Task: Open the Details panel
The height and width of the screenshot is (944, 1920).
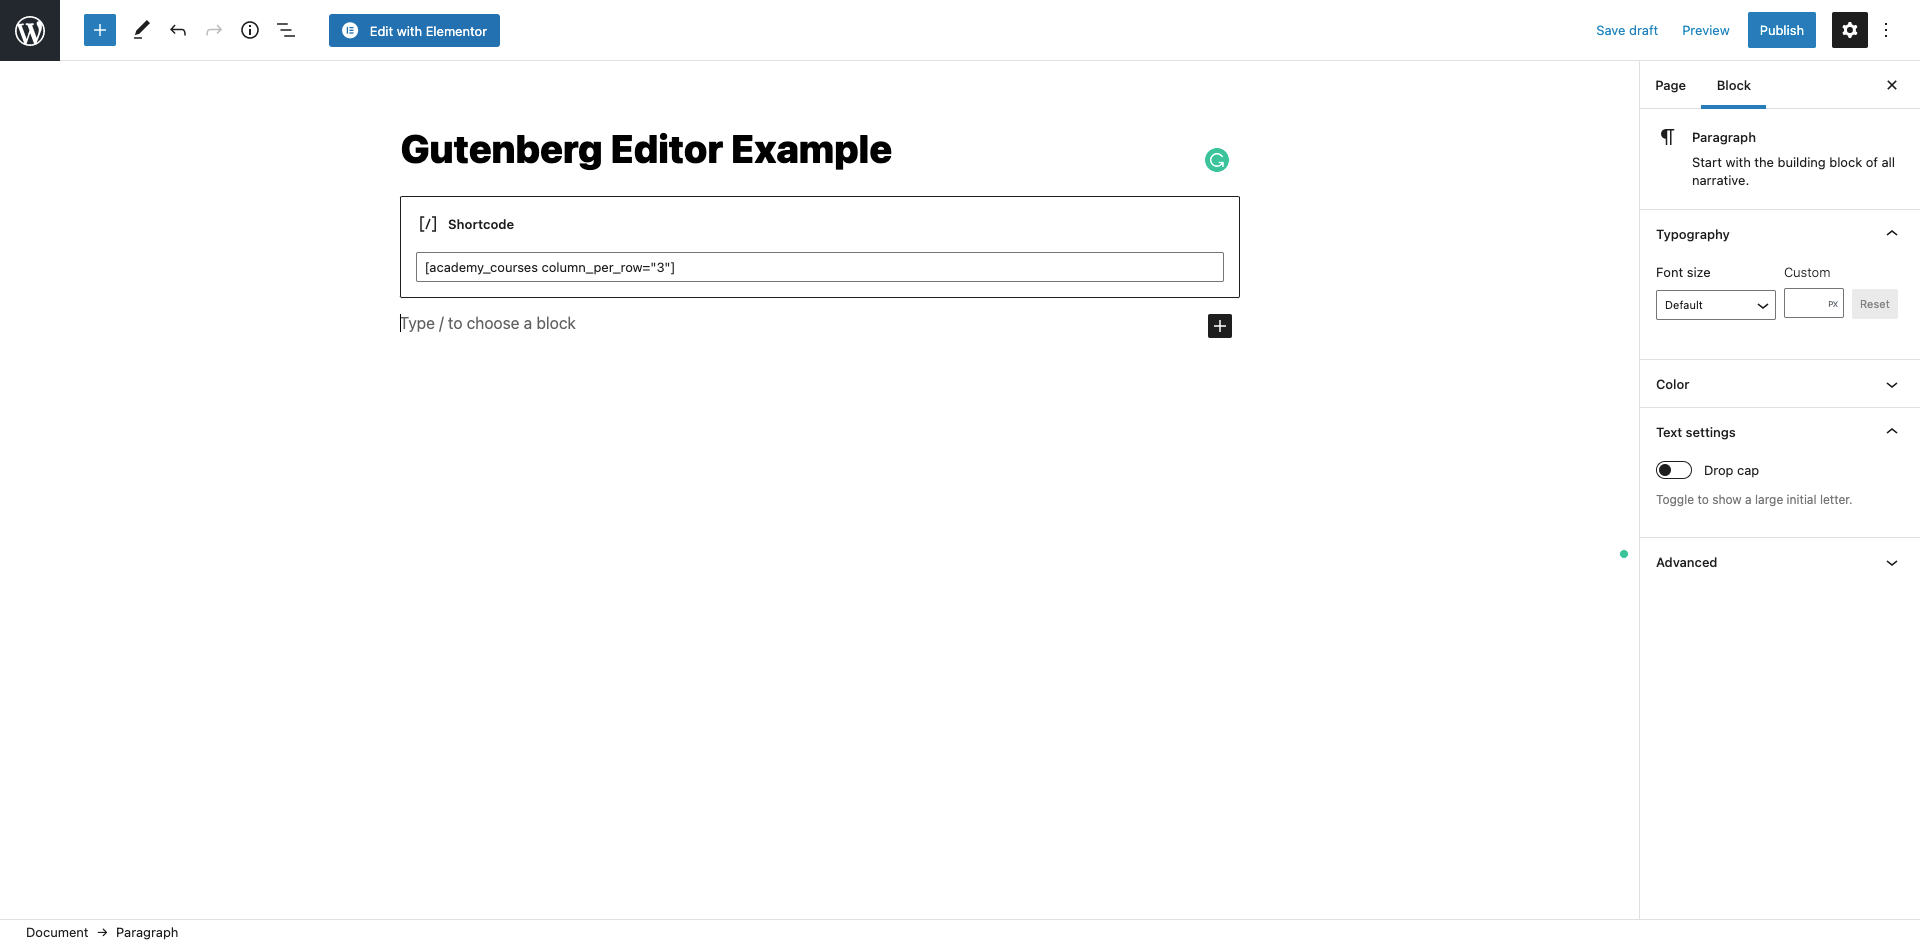Action: pyautogui.click(x=250, y=30)
